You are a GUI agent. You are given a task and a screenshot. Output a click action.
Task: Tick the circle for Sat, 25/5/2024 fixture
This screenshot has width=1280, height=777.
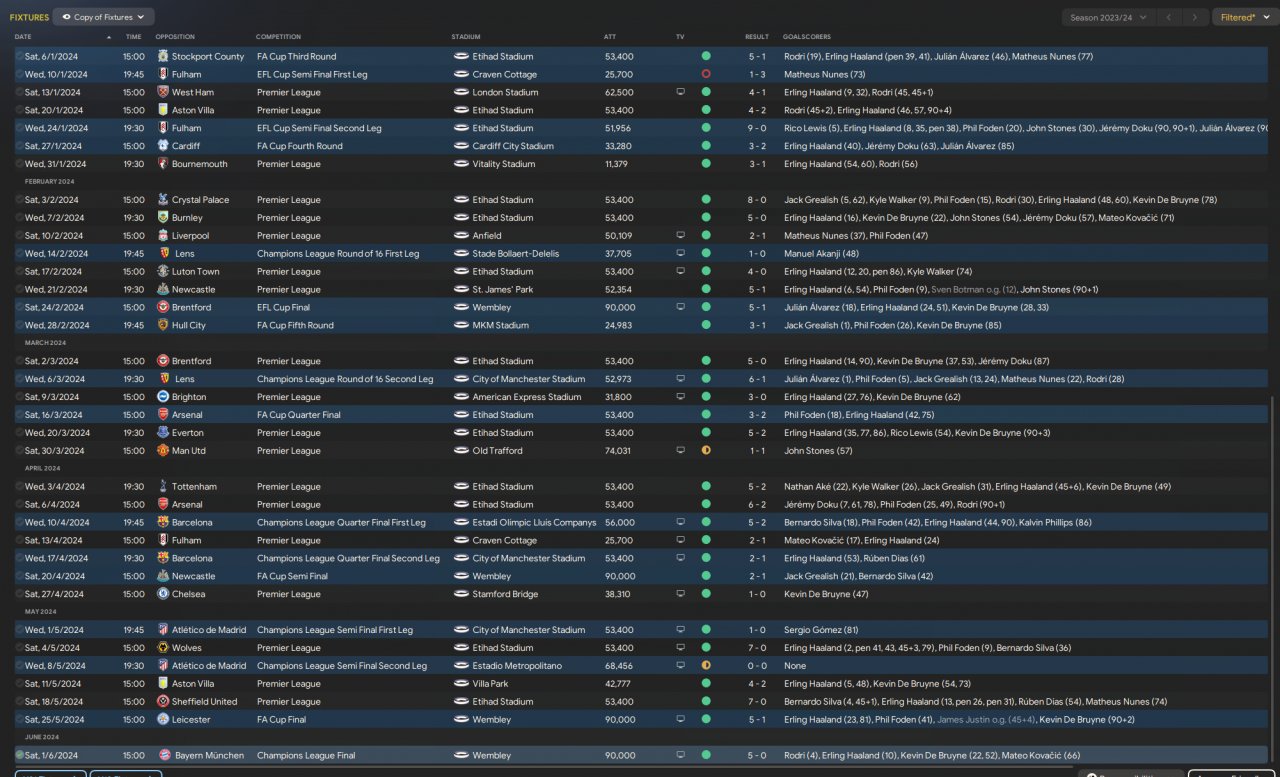(x=19, y=720)
